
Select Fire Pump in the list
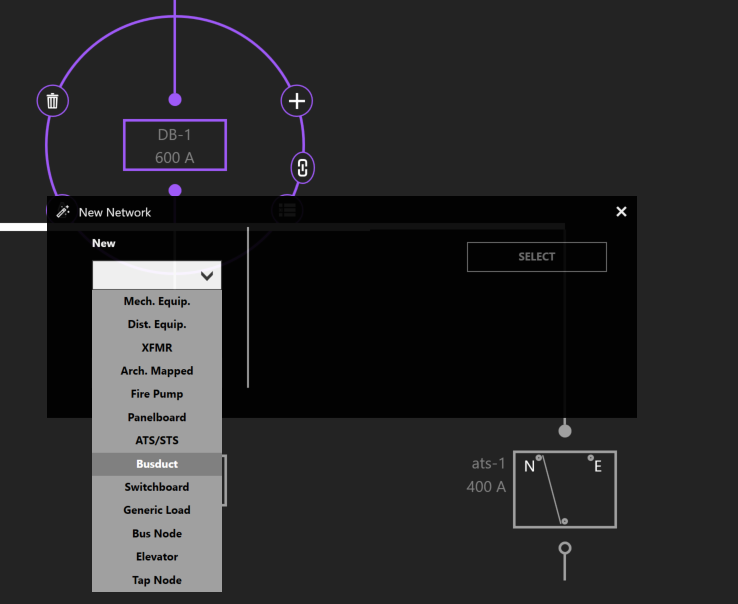coord(157,394)
